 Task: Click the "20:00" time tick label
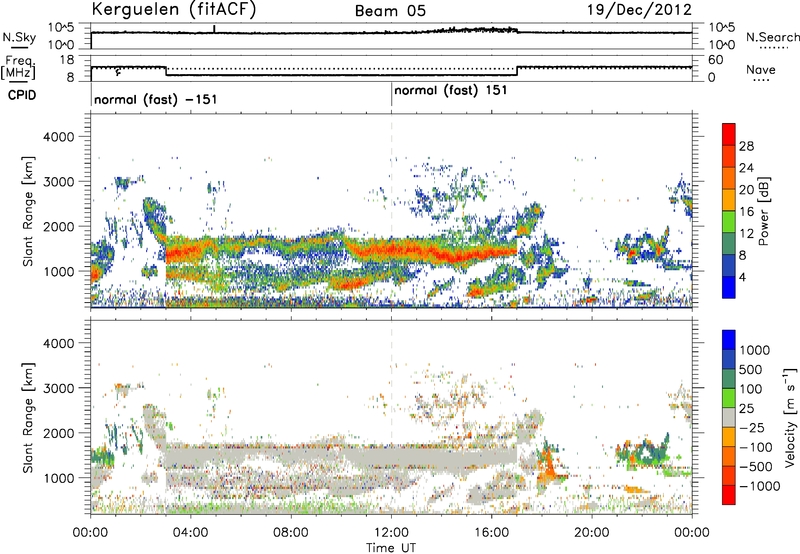[x=592, y=533]
